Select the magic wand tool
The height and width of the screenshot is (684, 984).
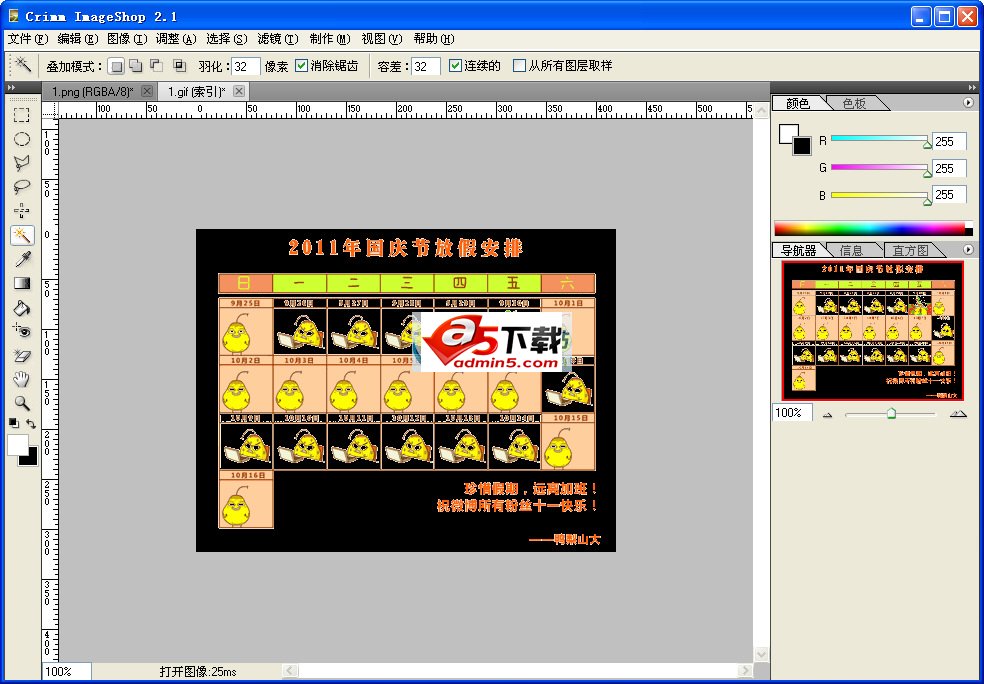22,236
